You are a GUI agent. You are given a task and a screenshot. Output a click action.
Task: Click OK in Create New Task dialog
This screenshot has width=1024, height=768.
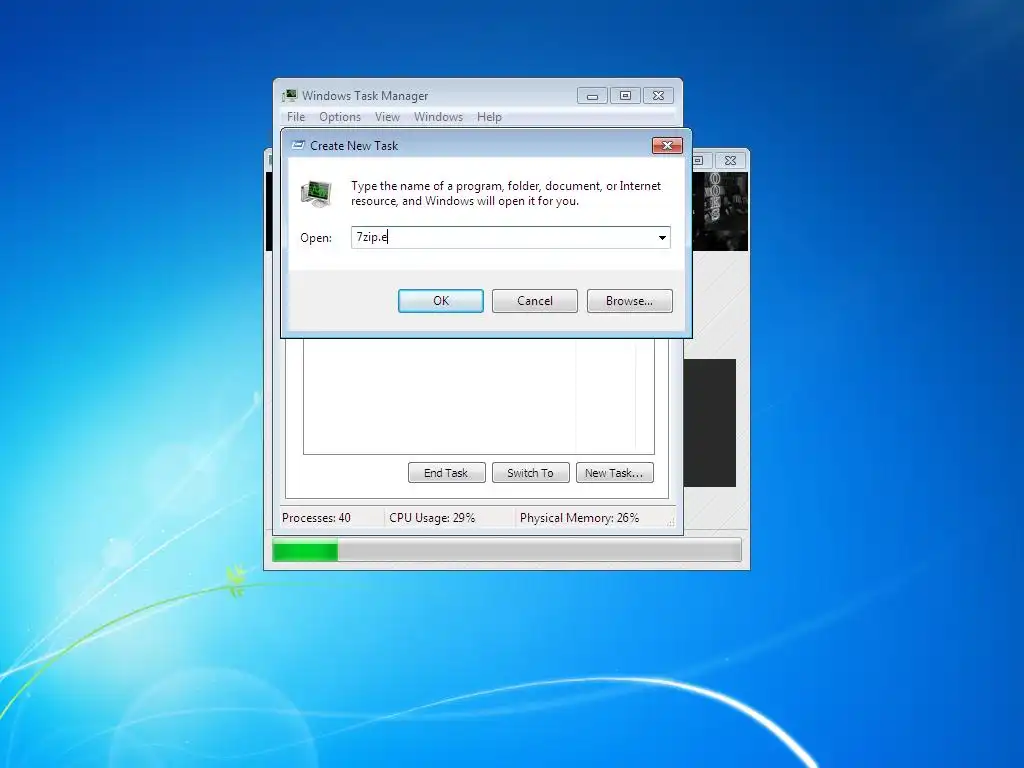click(441, 301)
